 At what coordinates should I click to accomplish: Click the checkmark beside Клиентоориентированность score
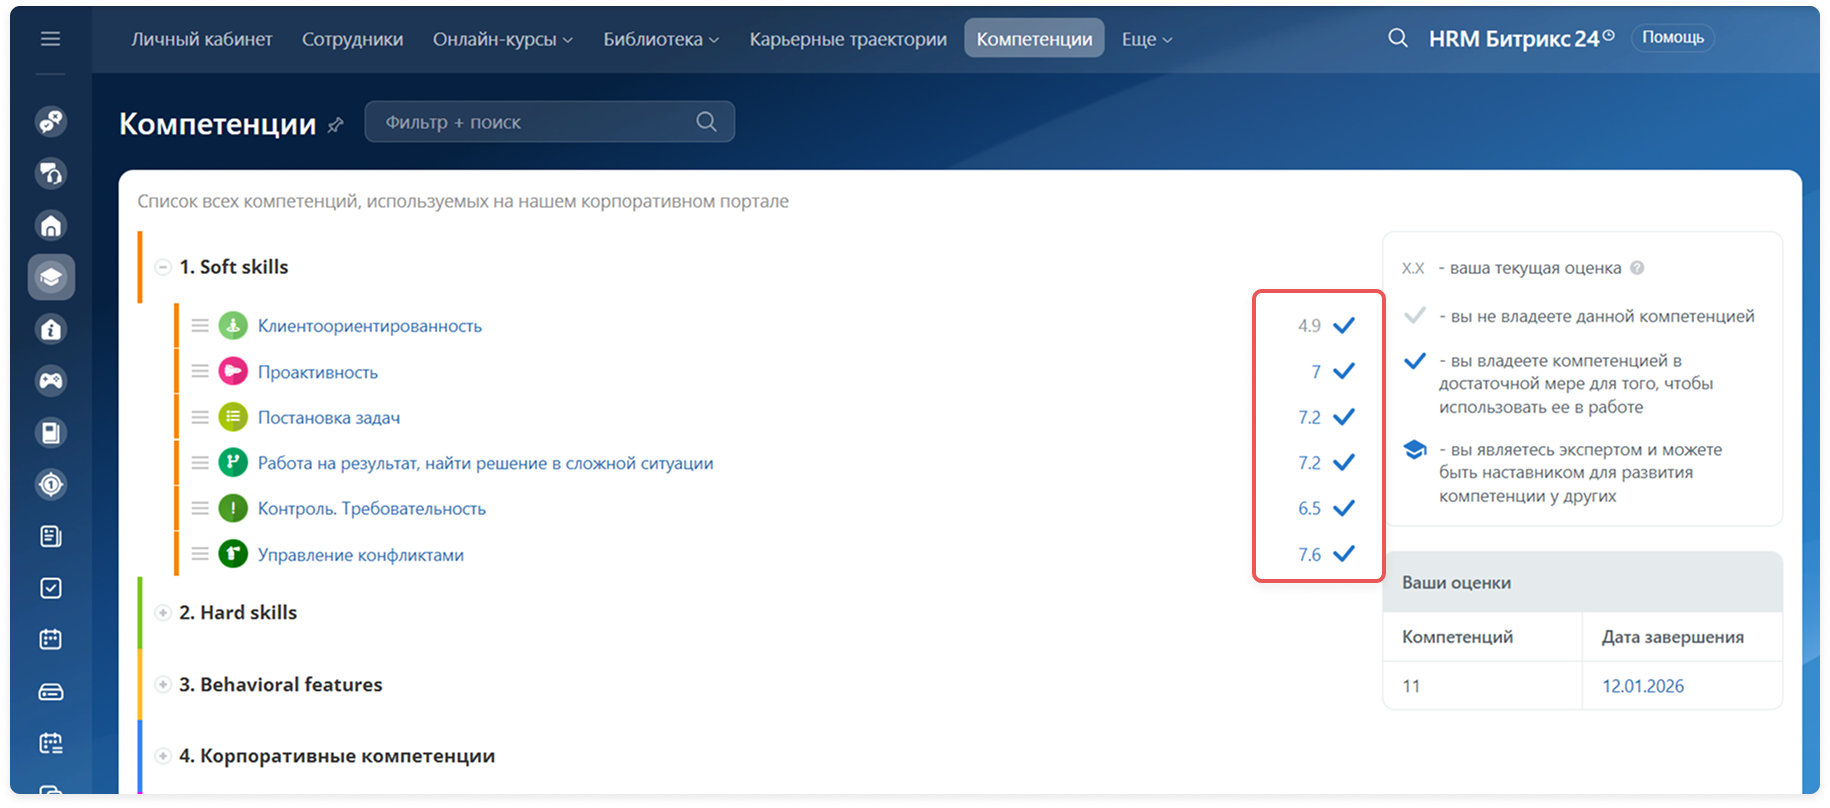point(1344,325)
